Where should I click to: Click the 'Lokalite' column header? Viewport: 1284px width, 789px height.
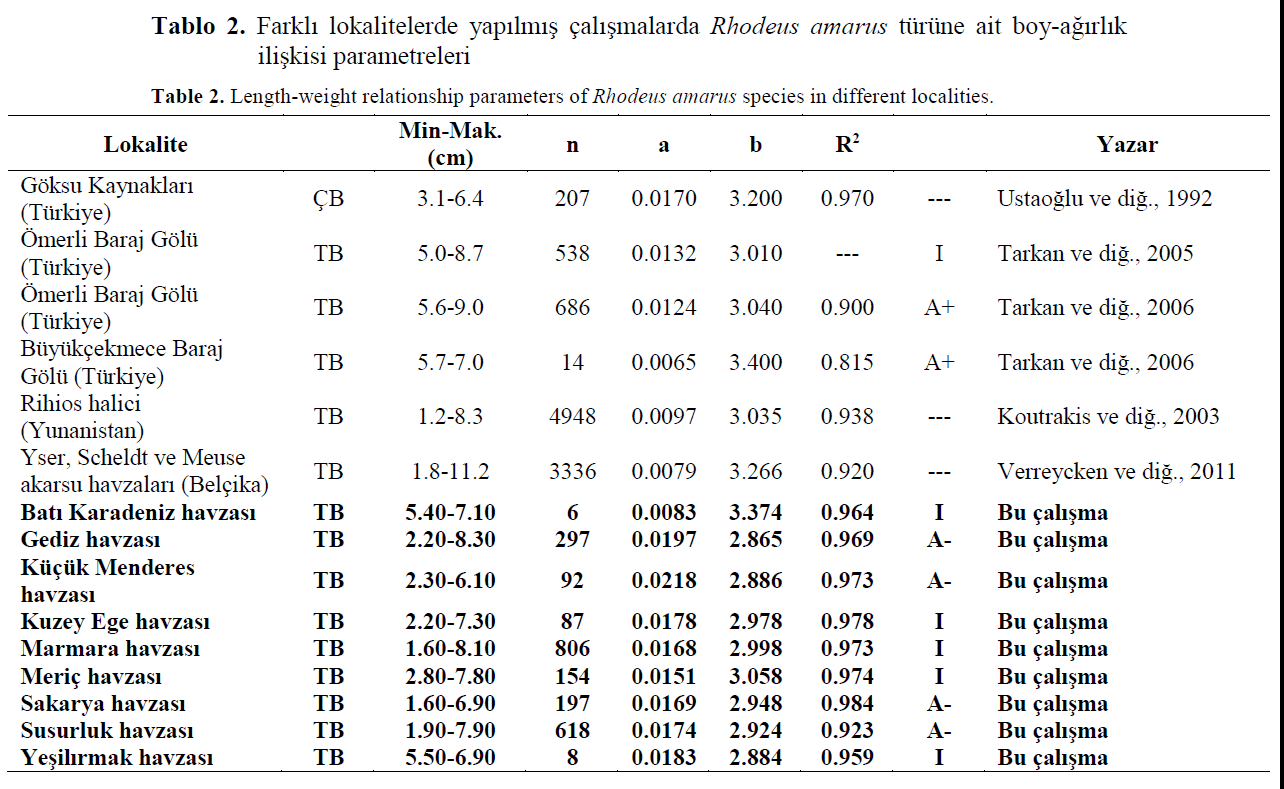coord(146,144)
